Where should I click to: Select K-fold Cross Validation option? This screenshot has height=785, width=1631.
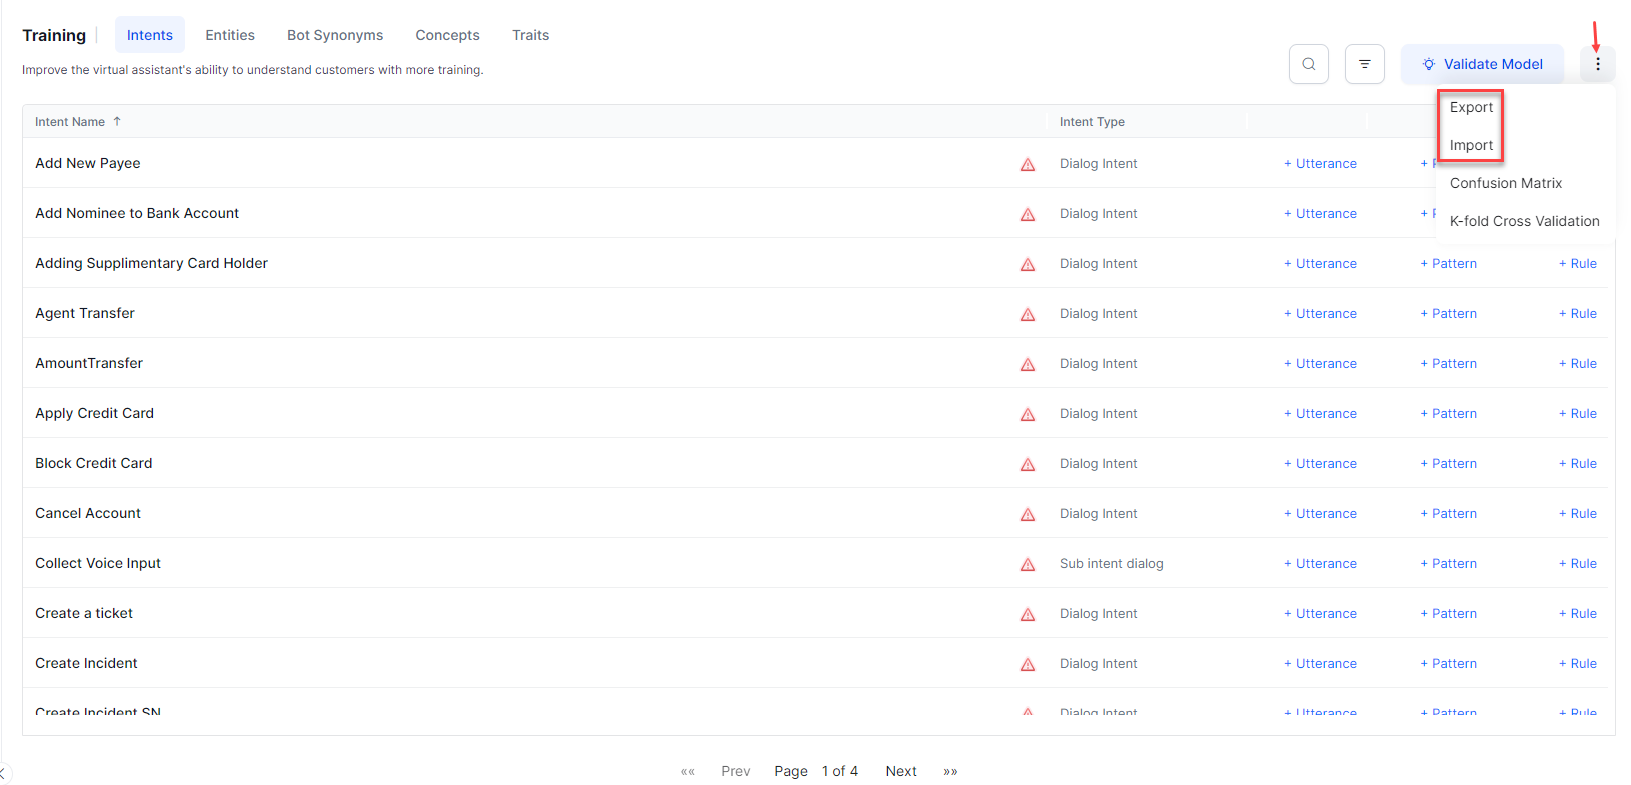click(1524, 222)
